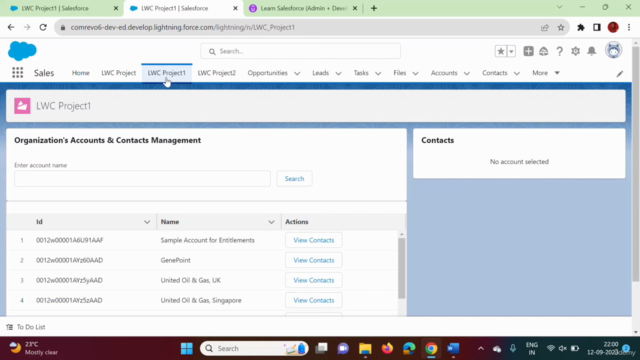Open the To Do List utility
This screenshot has width=640, height=360.
click(26, 327)
